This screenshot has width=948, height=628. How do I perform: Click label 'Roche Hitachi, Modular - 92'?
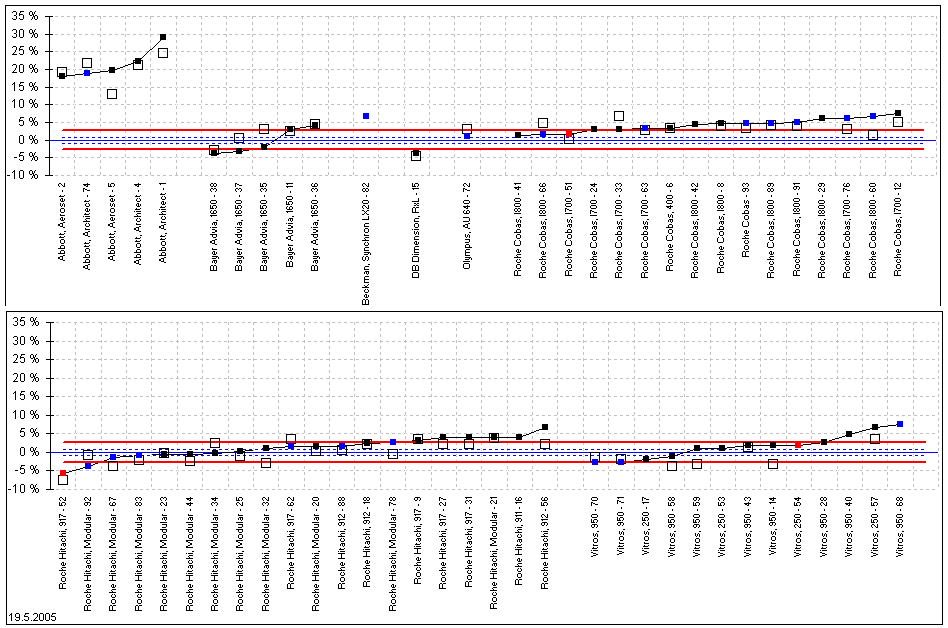(88, 554)
